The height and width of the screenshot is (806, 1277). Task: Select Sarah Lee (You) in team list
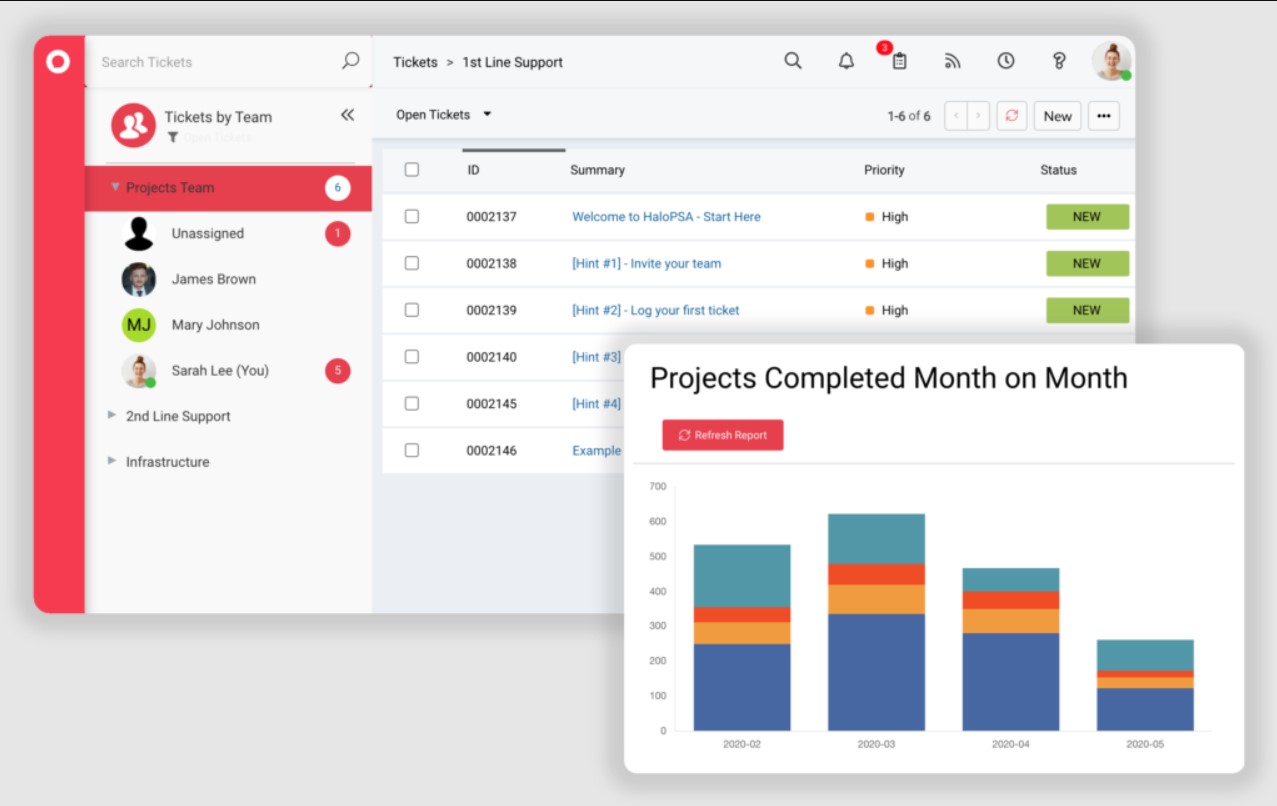[219, 370]
